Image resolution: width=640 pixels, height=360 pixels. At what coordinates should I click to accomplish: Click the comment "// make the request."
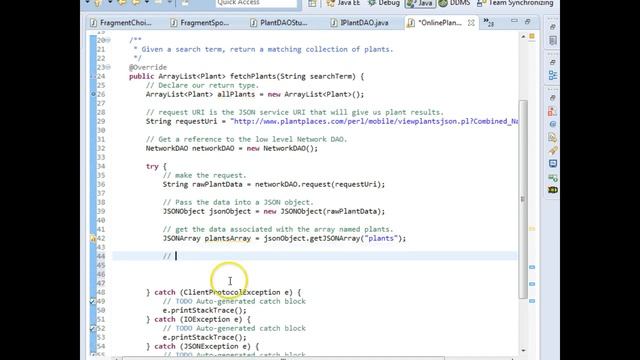point(204,176)
